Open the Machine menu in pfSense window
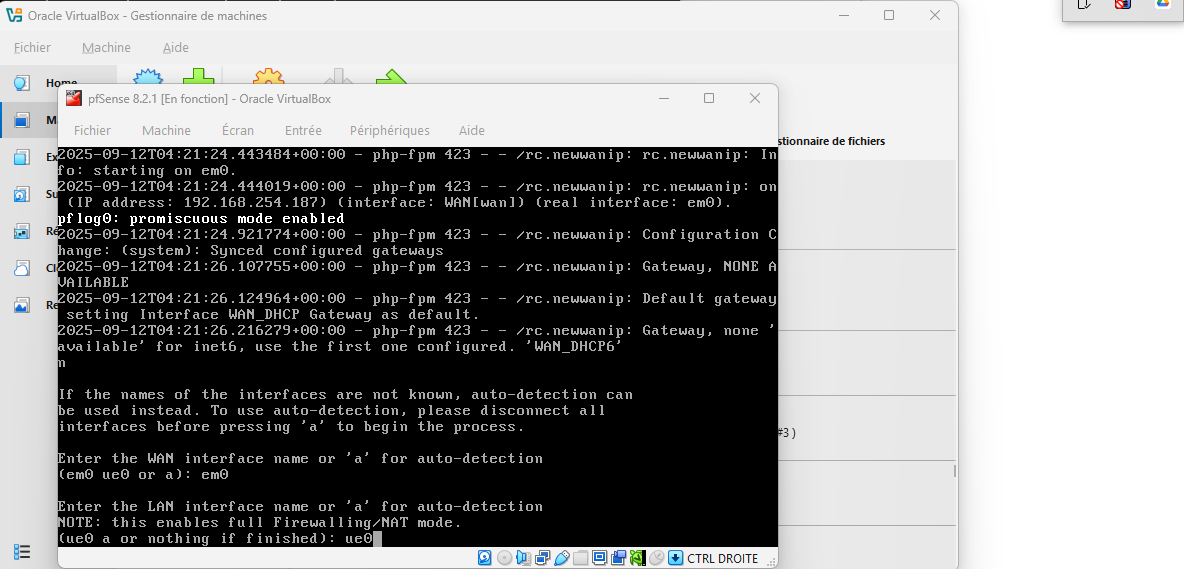Image resolution: width=1184 pixels, height=569 pixels. (x=166, y=130)
